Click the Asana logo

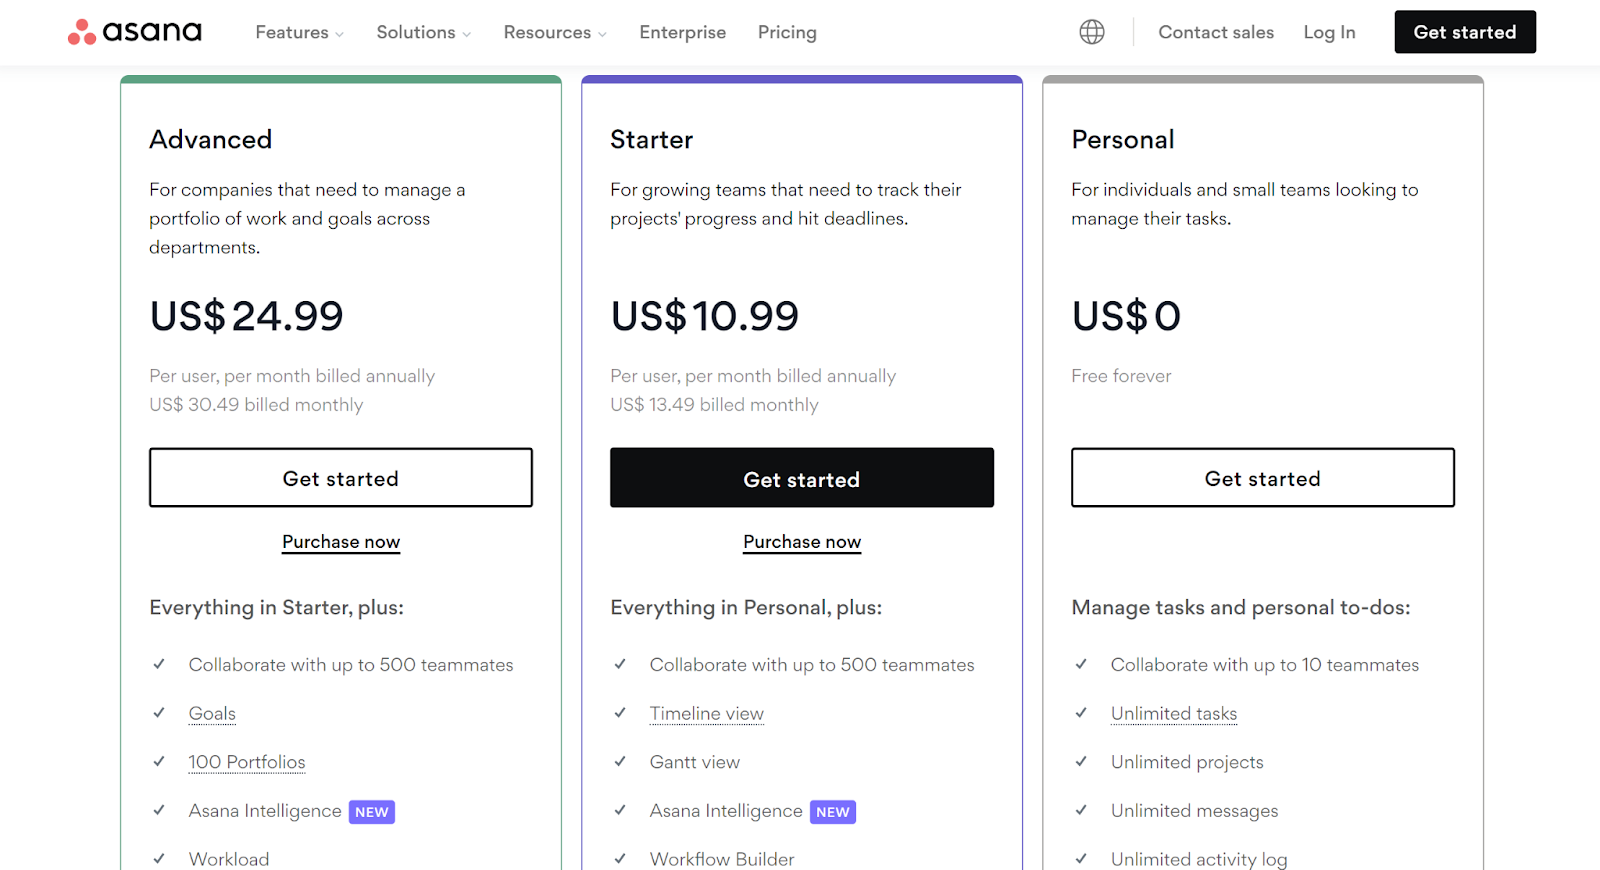tap(135, 32)
